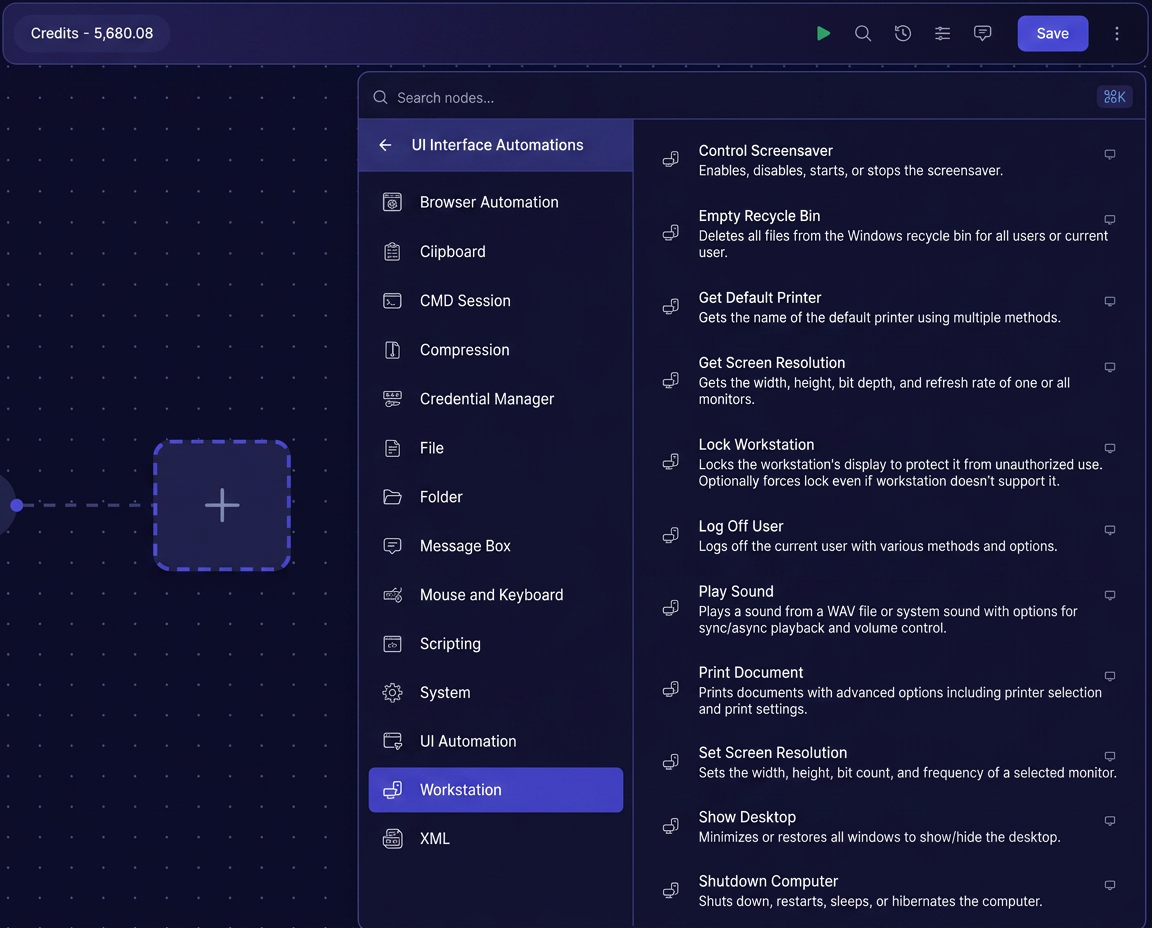Screen dimensions: 1152x928
Task: Open comment icon for Lock Workstation
Action: (1109, 448)
